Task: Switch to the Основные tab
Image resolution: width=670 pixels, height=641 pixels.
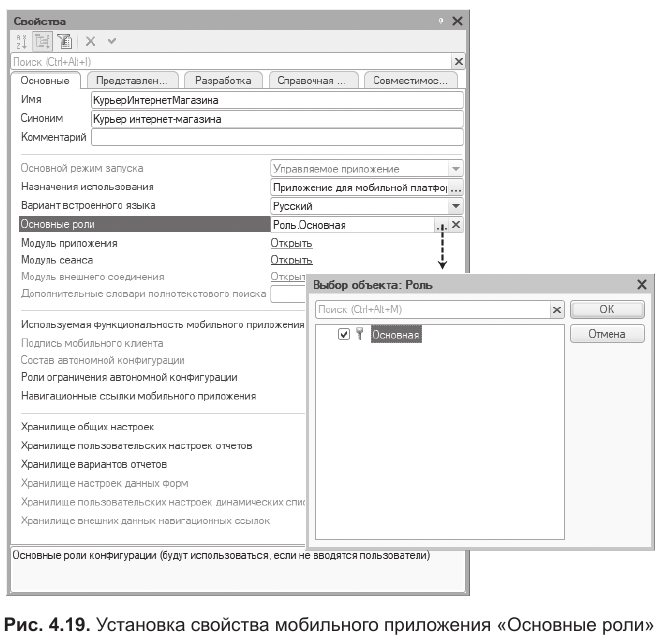Action: click(45, 80)
